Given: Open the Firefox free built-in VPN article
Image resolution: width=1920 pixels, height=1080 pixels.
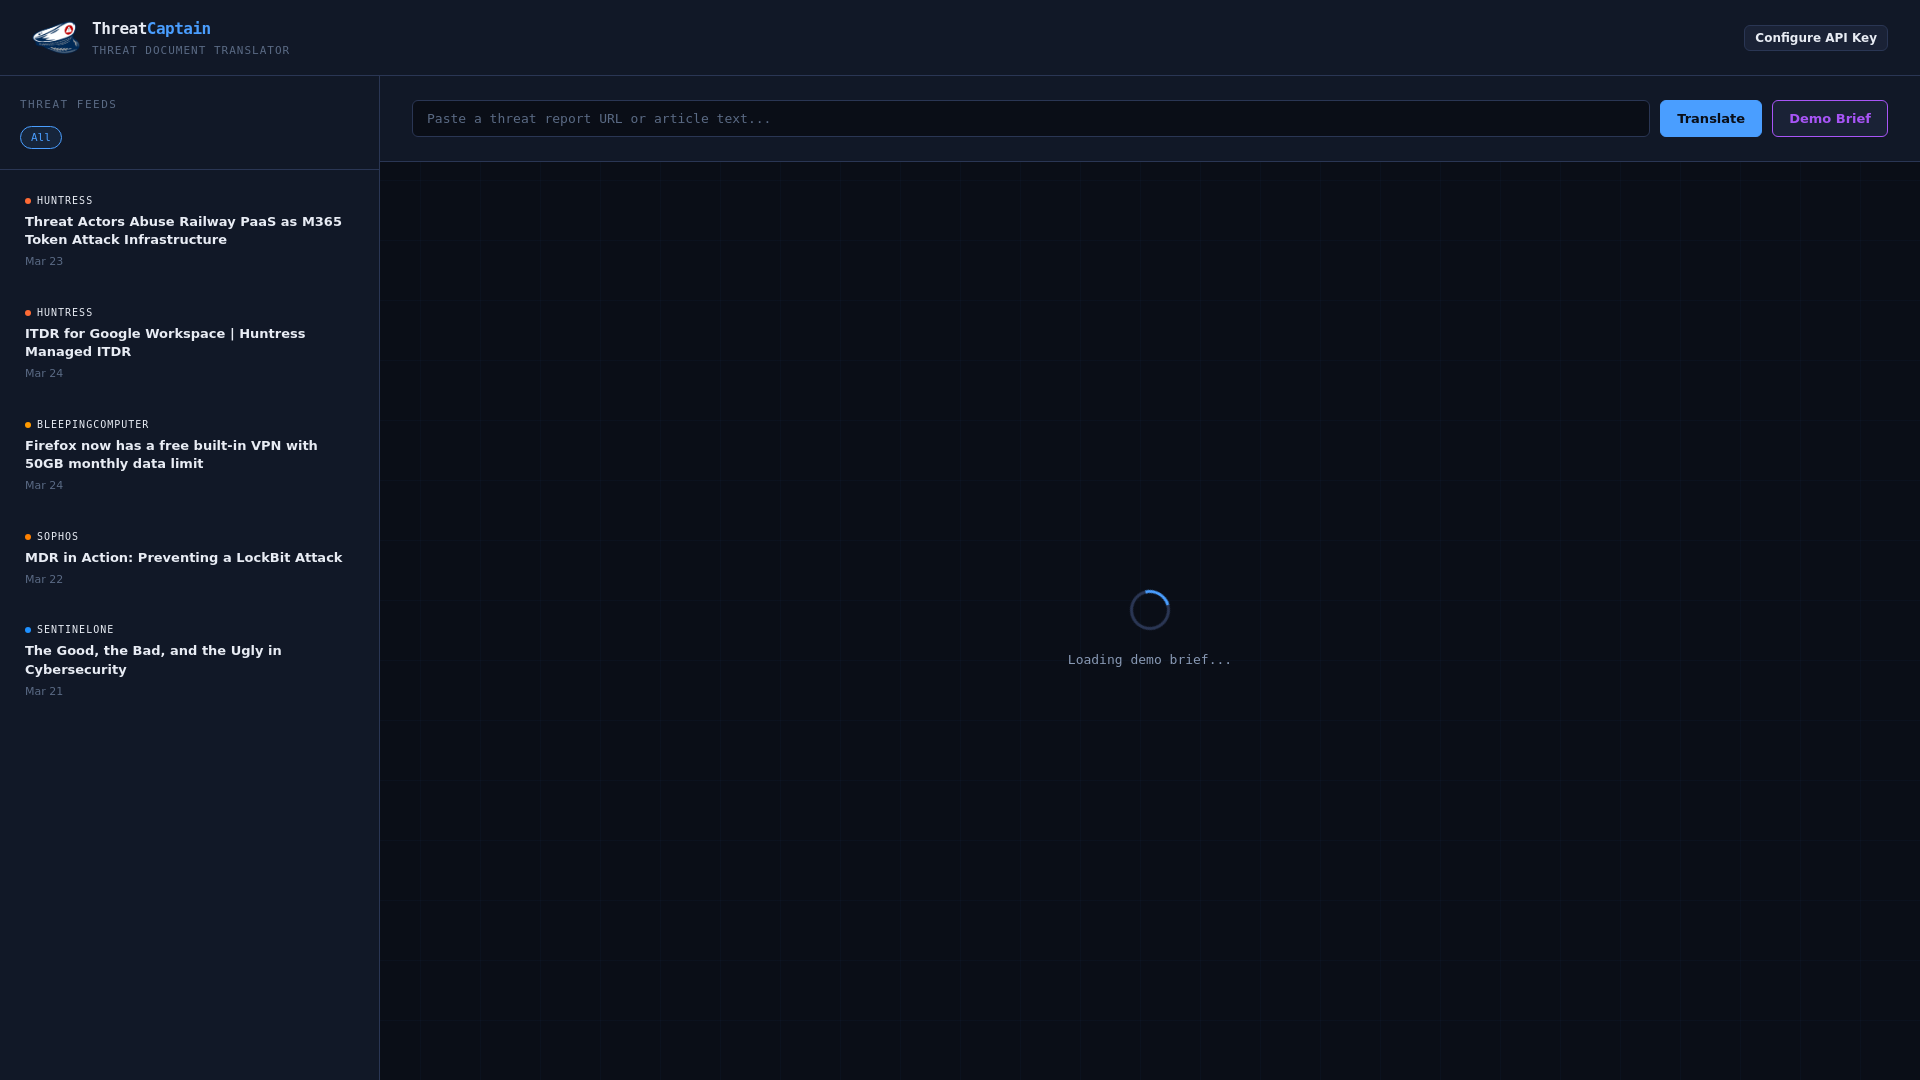Looking at the screenshot, I should pos(189,455).
